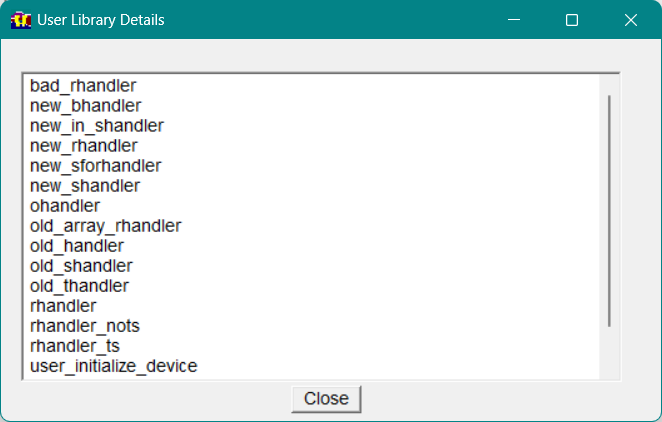The width and height of the screenshot is (662, 422).
Task: Select the rhandler entry
Action: point(63,306)
